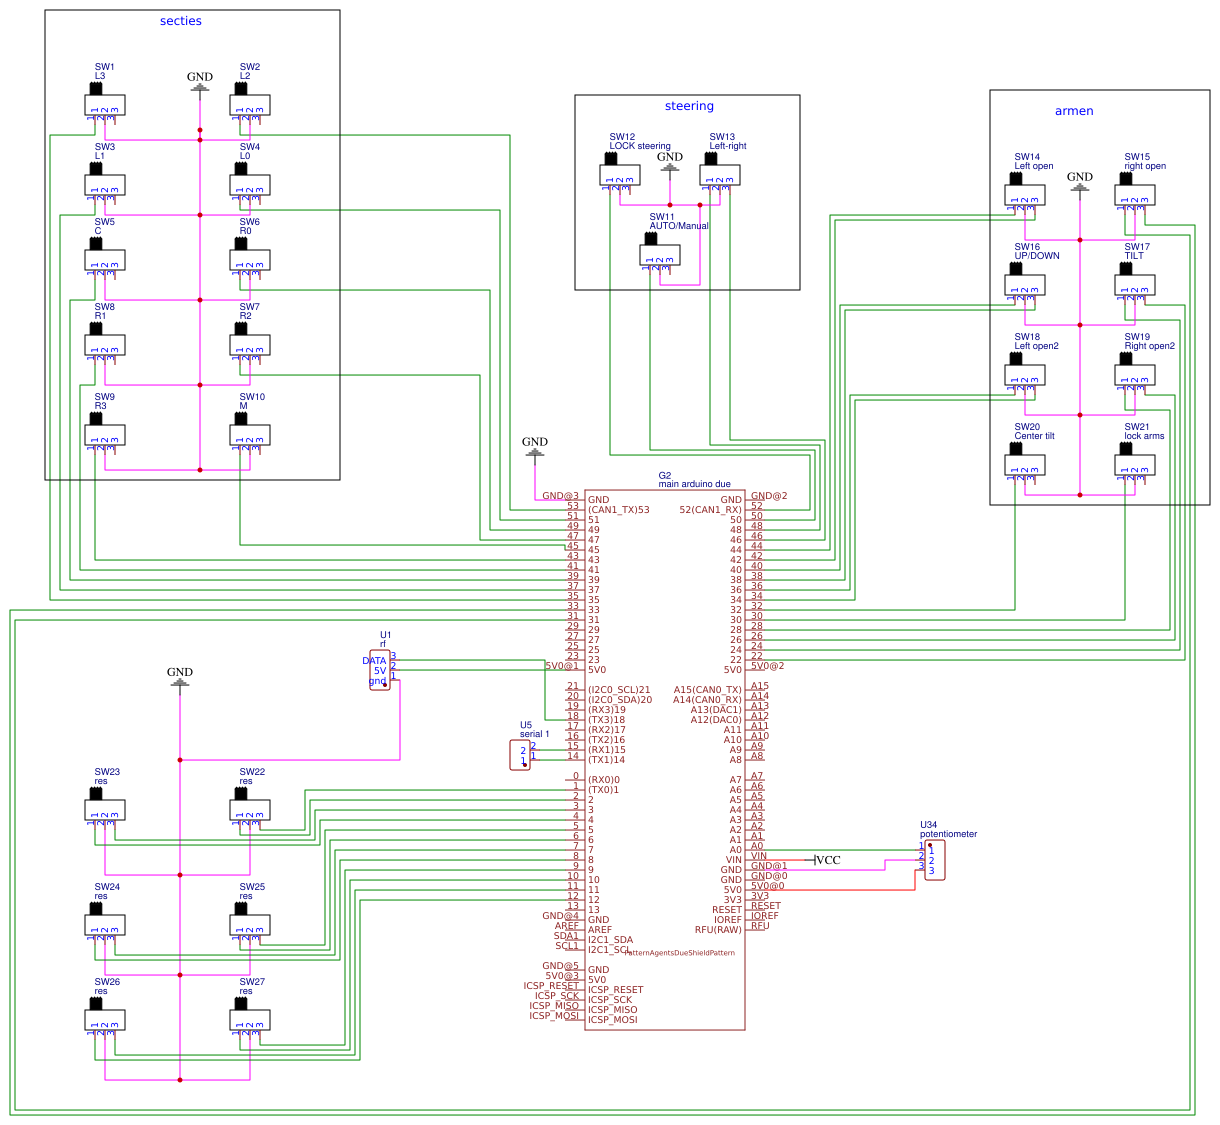Click Arduino pin VIN
Image resolution: width=1220 pixels, height=1125 pixels.
734,860
